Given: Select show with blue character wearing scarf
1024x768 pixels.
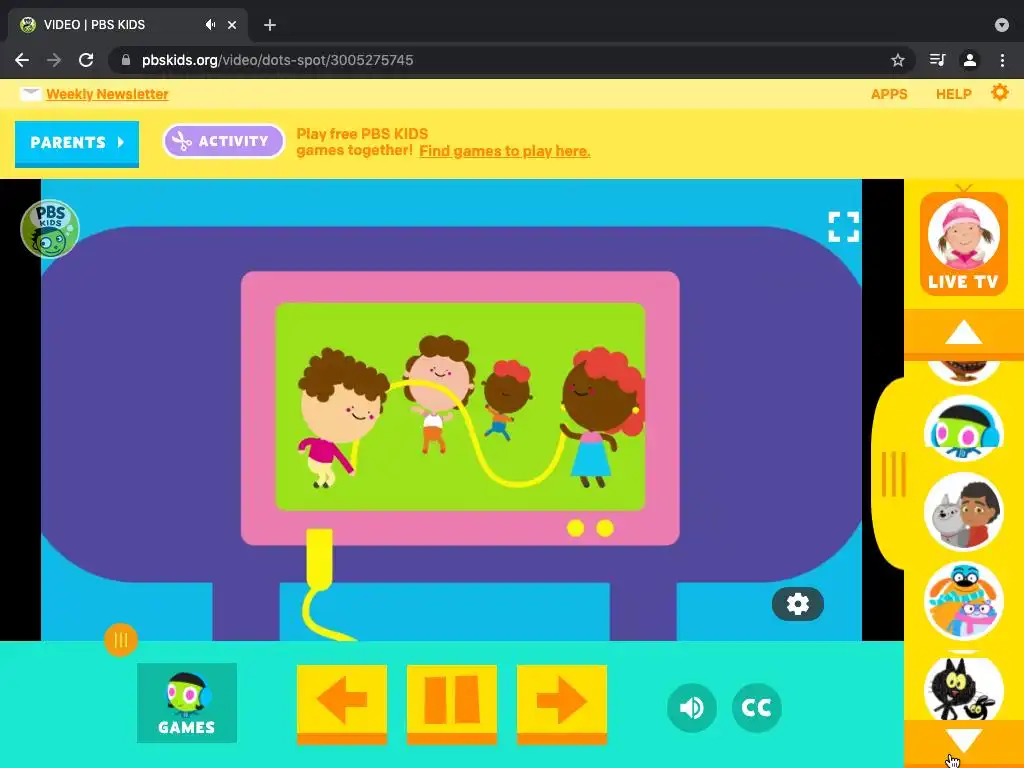Looking at the screenshot, I should (963, 601).
